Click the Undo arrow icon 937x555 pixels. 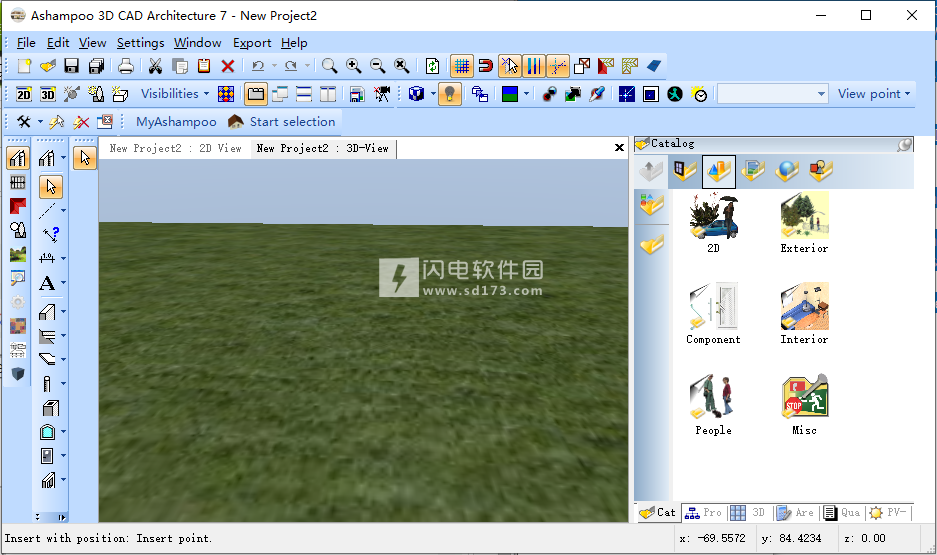(258, 66)
